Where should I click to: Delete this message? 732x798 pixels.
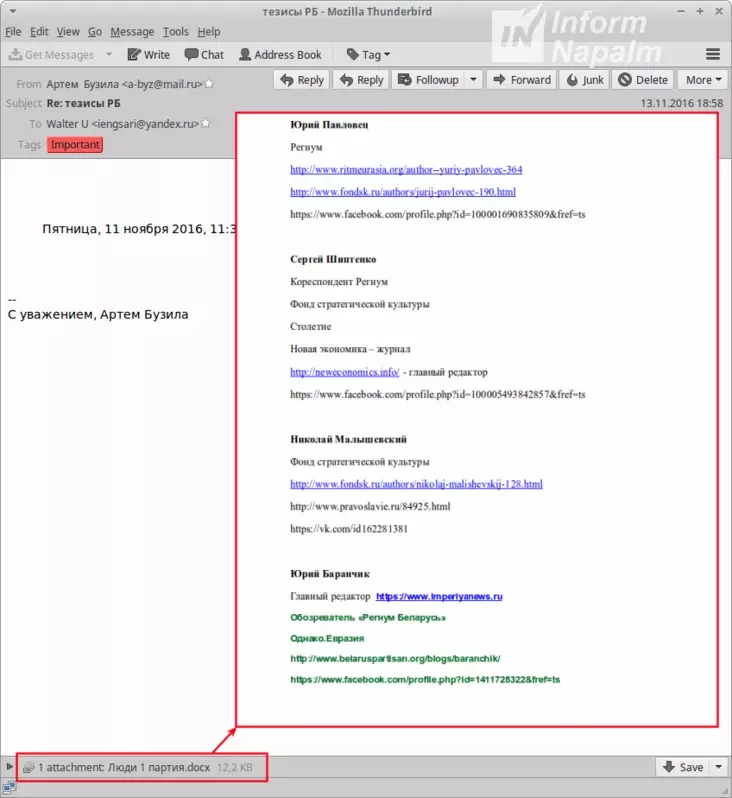pos(643,80)
